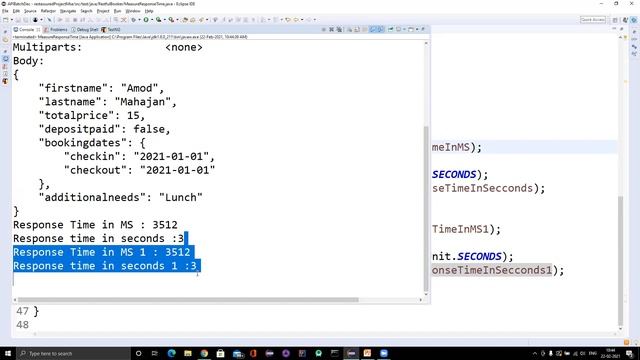Expand the New file dropdown arrow

(x=11, y=20)
